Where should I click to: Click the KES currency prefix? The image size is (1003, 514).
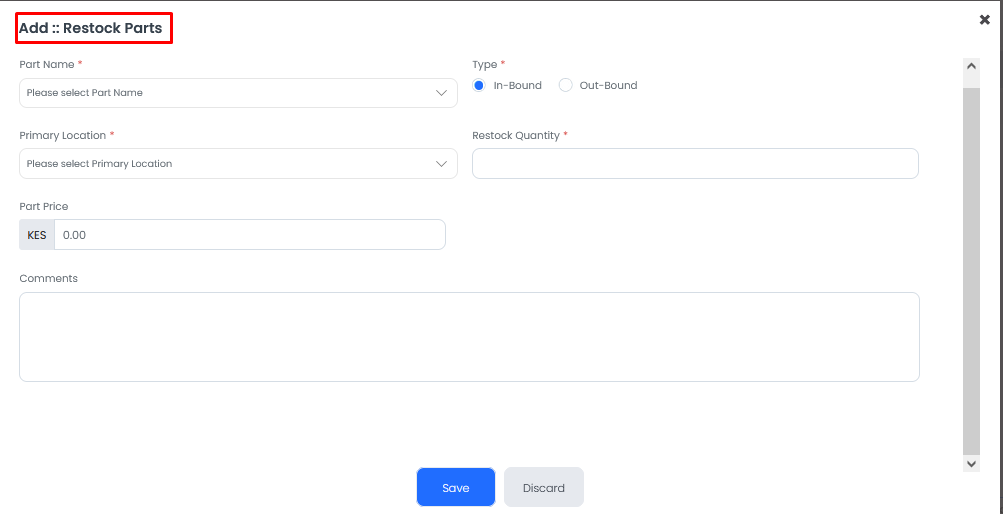tap(37, 235)
